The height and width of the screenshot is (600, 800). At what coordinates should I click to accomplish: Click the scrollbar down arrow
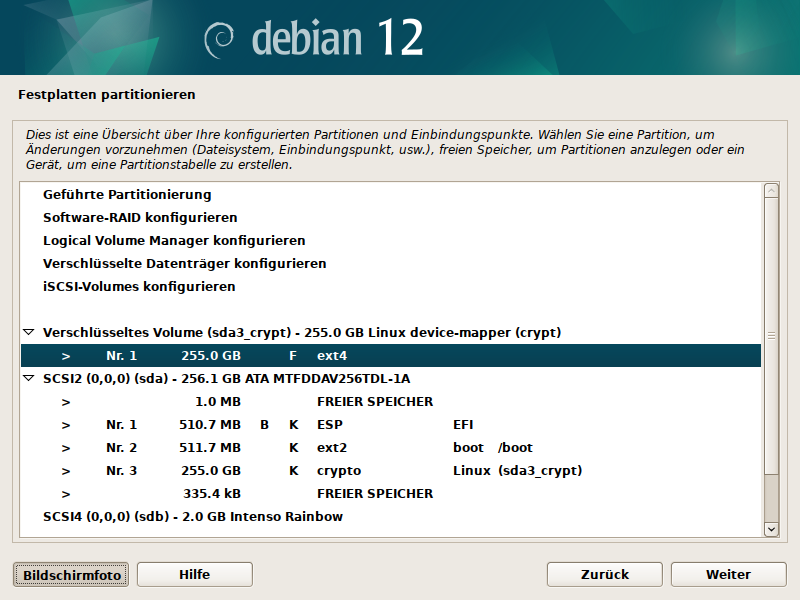pos(771,528)
